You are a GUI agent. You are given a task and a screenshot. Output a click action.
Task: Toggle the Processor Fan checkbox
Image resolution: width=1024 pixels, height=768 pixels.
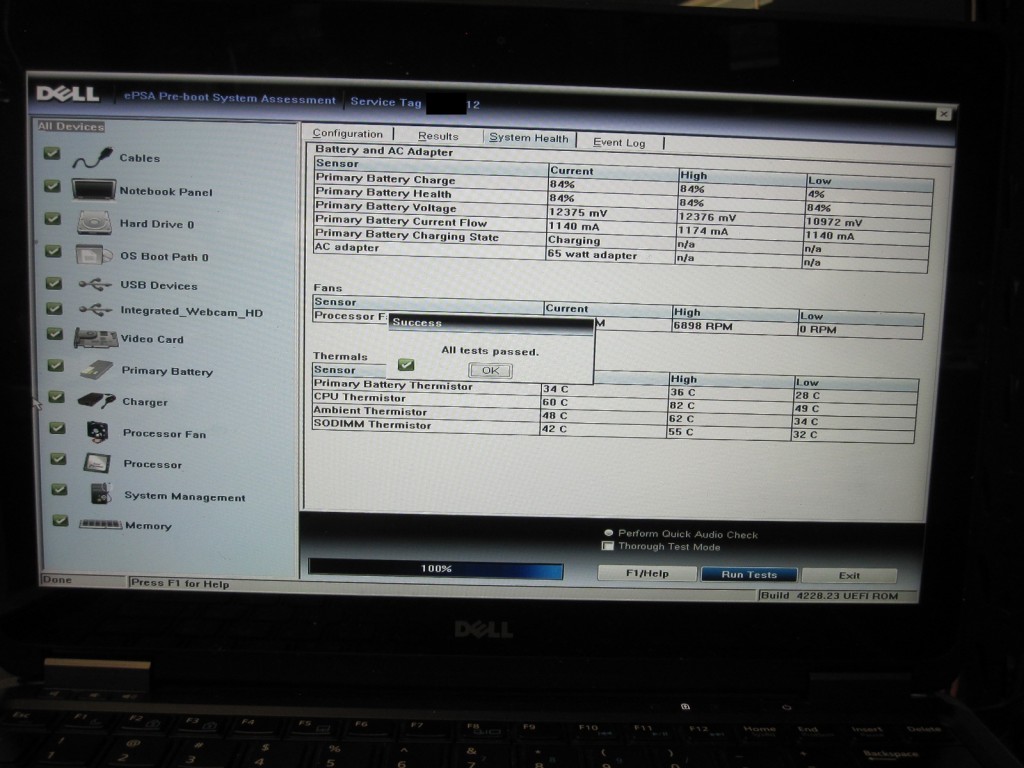57,428
